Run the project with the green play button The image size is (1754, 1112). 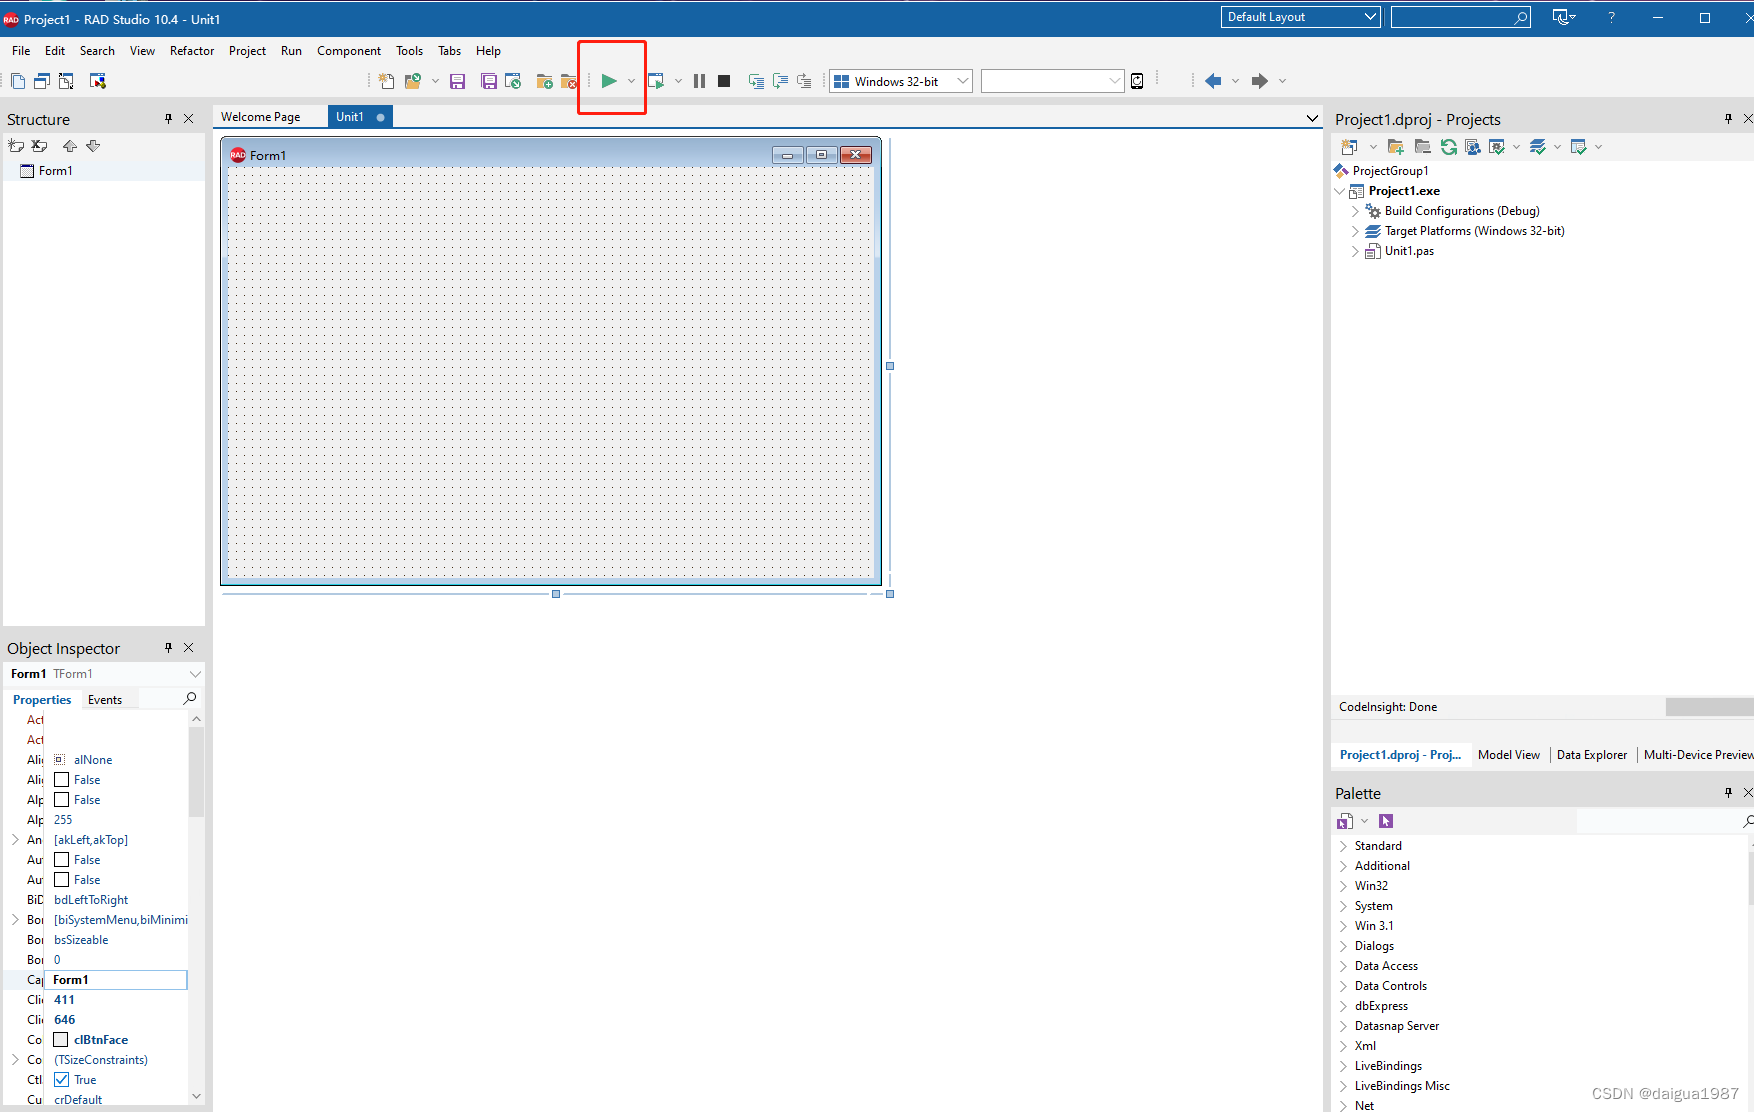609,81
